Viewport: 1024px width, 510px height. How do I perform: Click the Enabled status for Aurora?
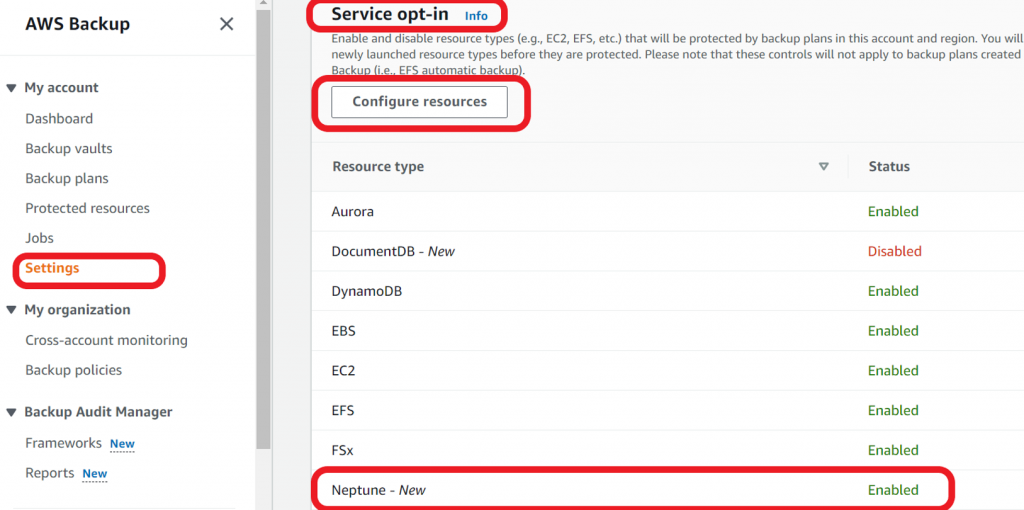point(893,212)
